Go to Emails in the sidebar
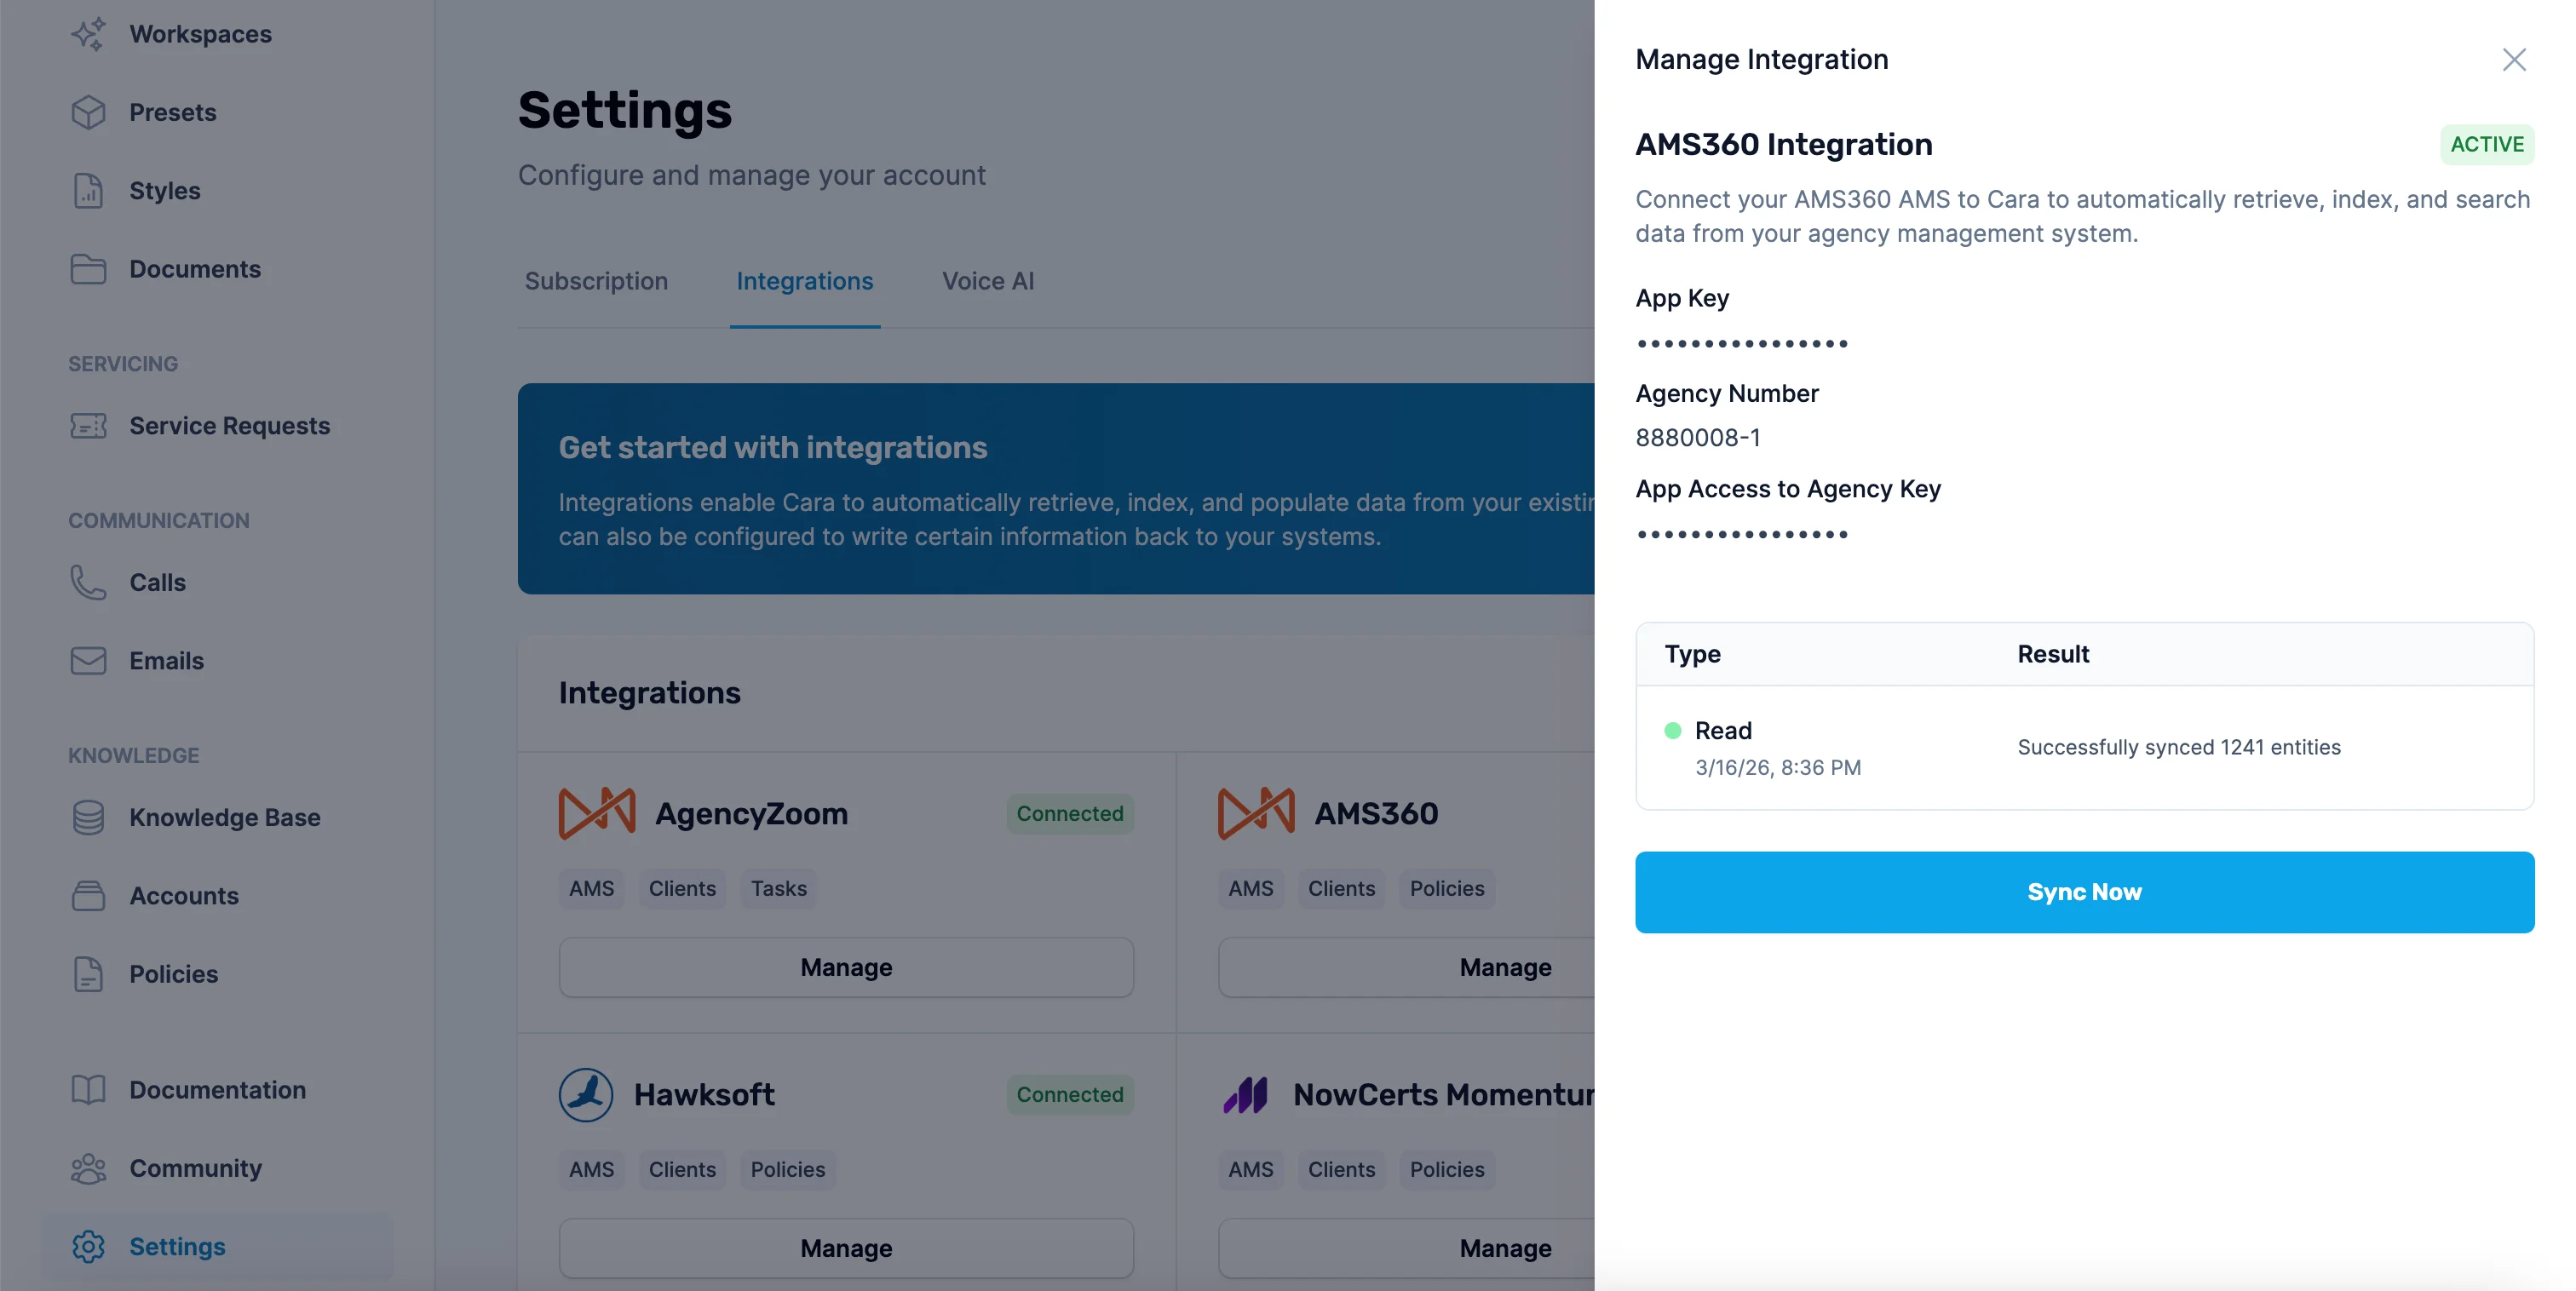The height and width of the screenshot is (1291, 2576). (x=166, y=661)
